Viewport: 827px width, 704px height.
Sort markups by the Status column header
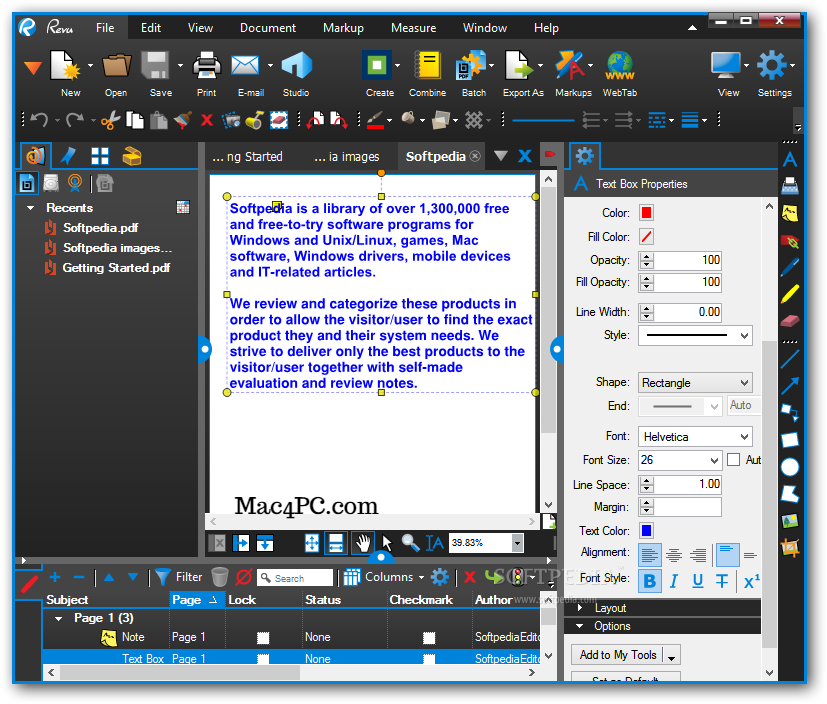click(323, 600)
